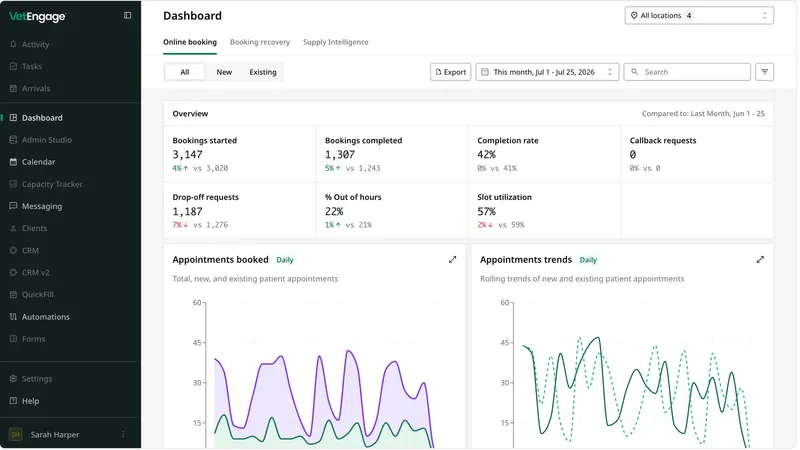Open the All locations dropdown
Image resolution: width=800 pixels, height=450 pixels.
coord(699,15)
